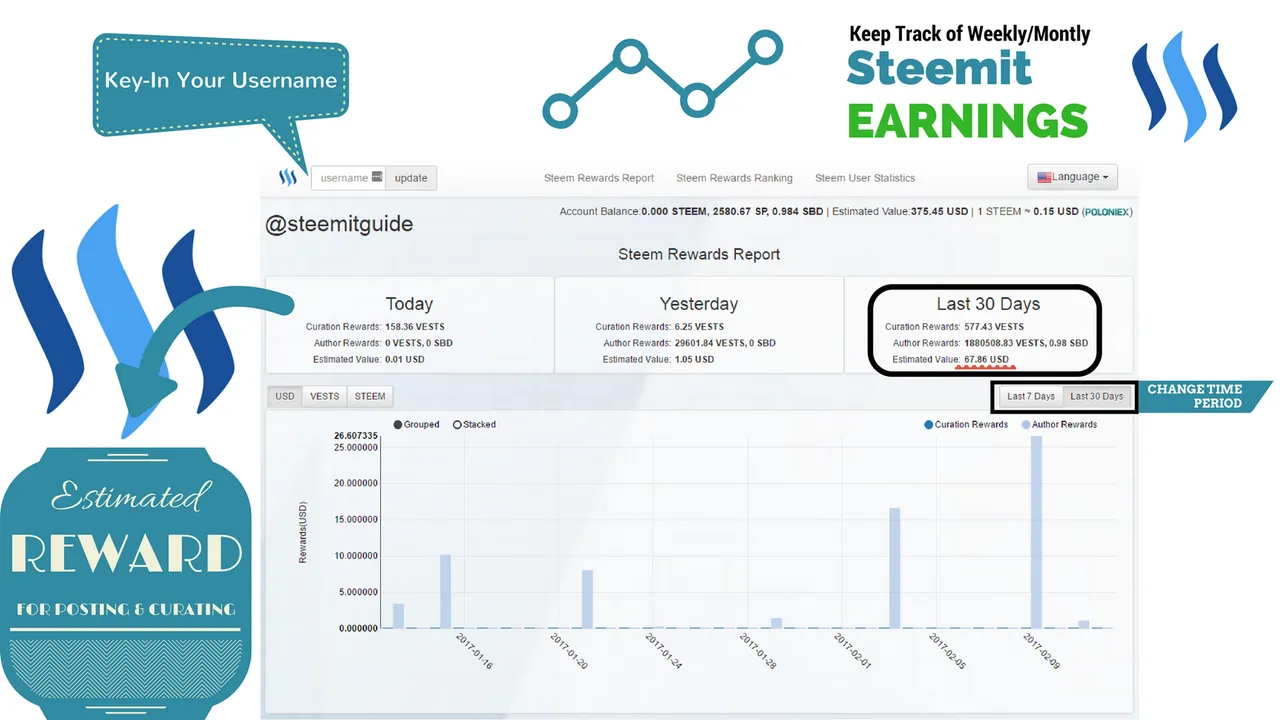The image size is (1280, 720).
Task: Focus the username input field
Action: pyautogui.click(x=348, y=178)
